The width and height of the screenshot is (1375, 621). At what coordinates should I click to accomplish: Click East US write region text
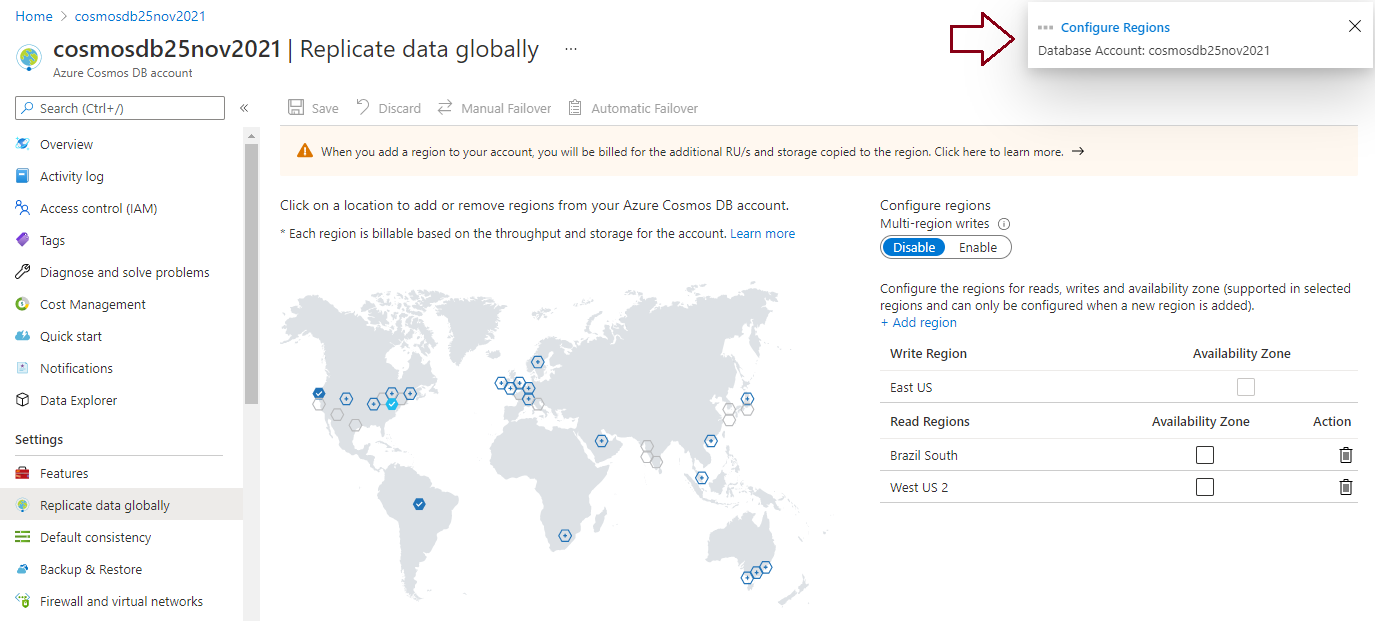tap(911, 387)
